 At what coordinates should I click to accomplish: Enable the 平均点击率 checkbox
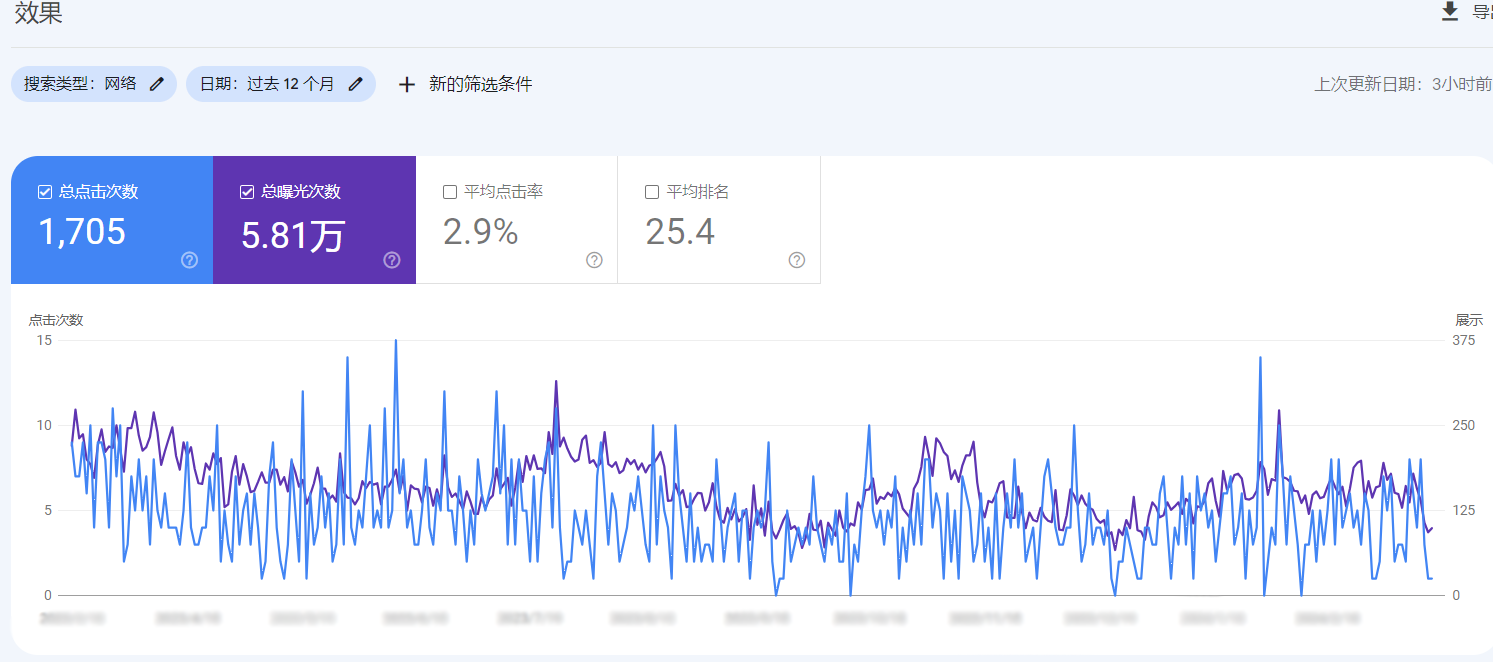450,192
